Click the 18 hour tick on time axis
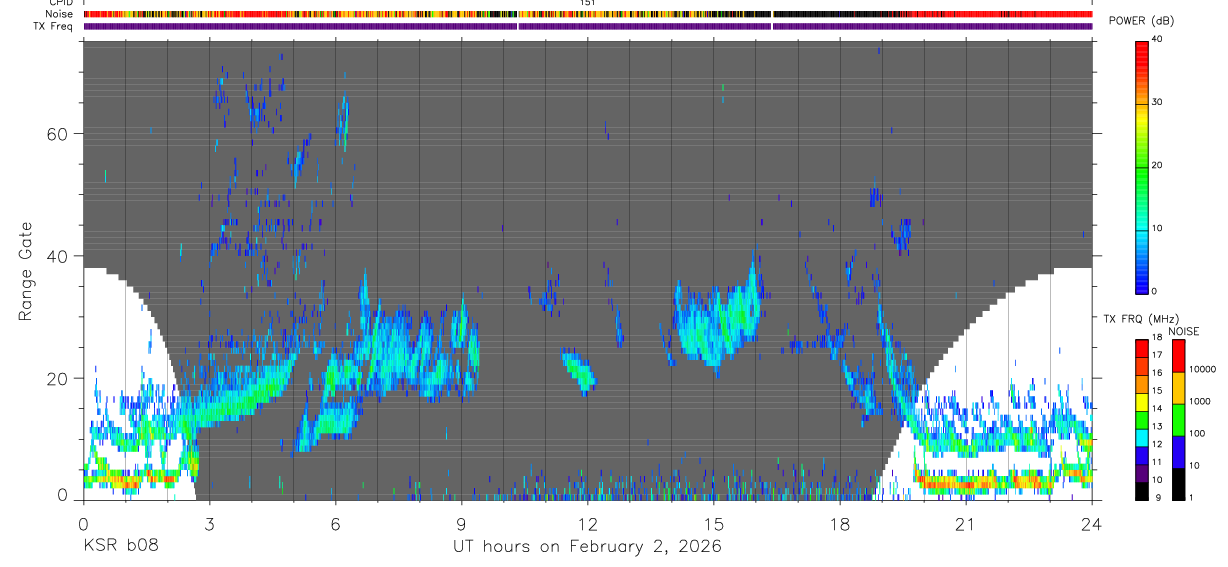The height and width of the screenshot is (567, 1228). [840, 523]
